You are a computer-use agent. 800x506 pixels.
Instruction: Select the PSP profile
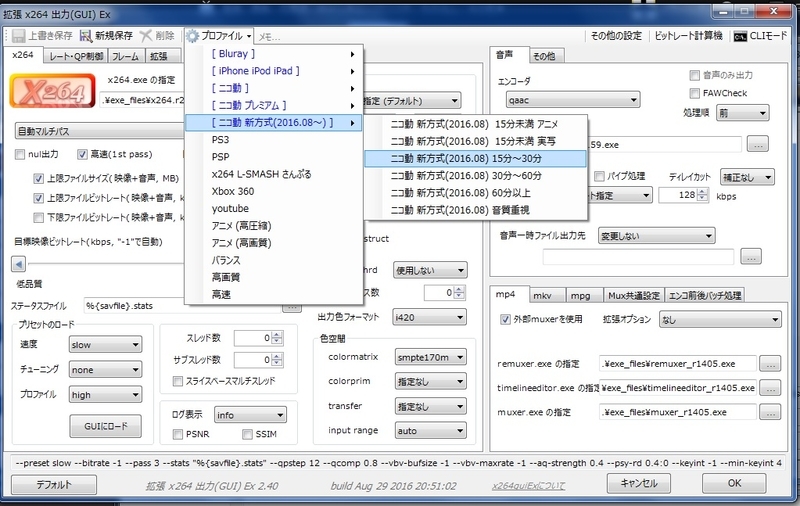(273, 157)
